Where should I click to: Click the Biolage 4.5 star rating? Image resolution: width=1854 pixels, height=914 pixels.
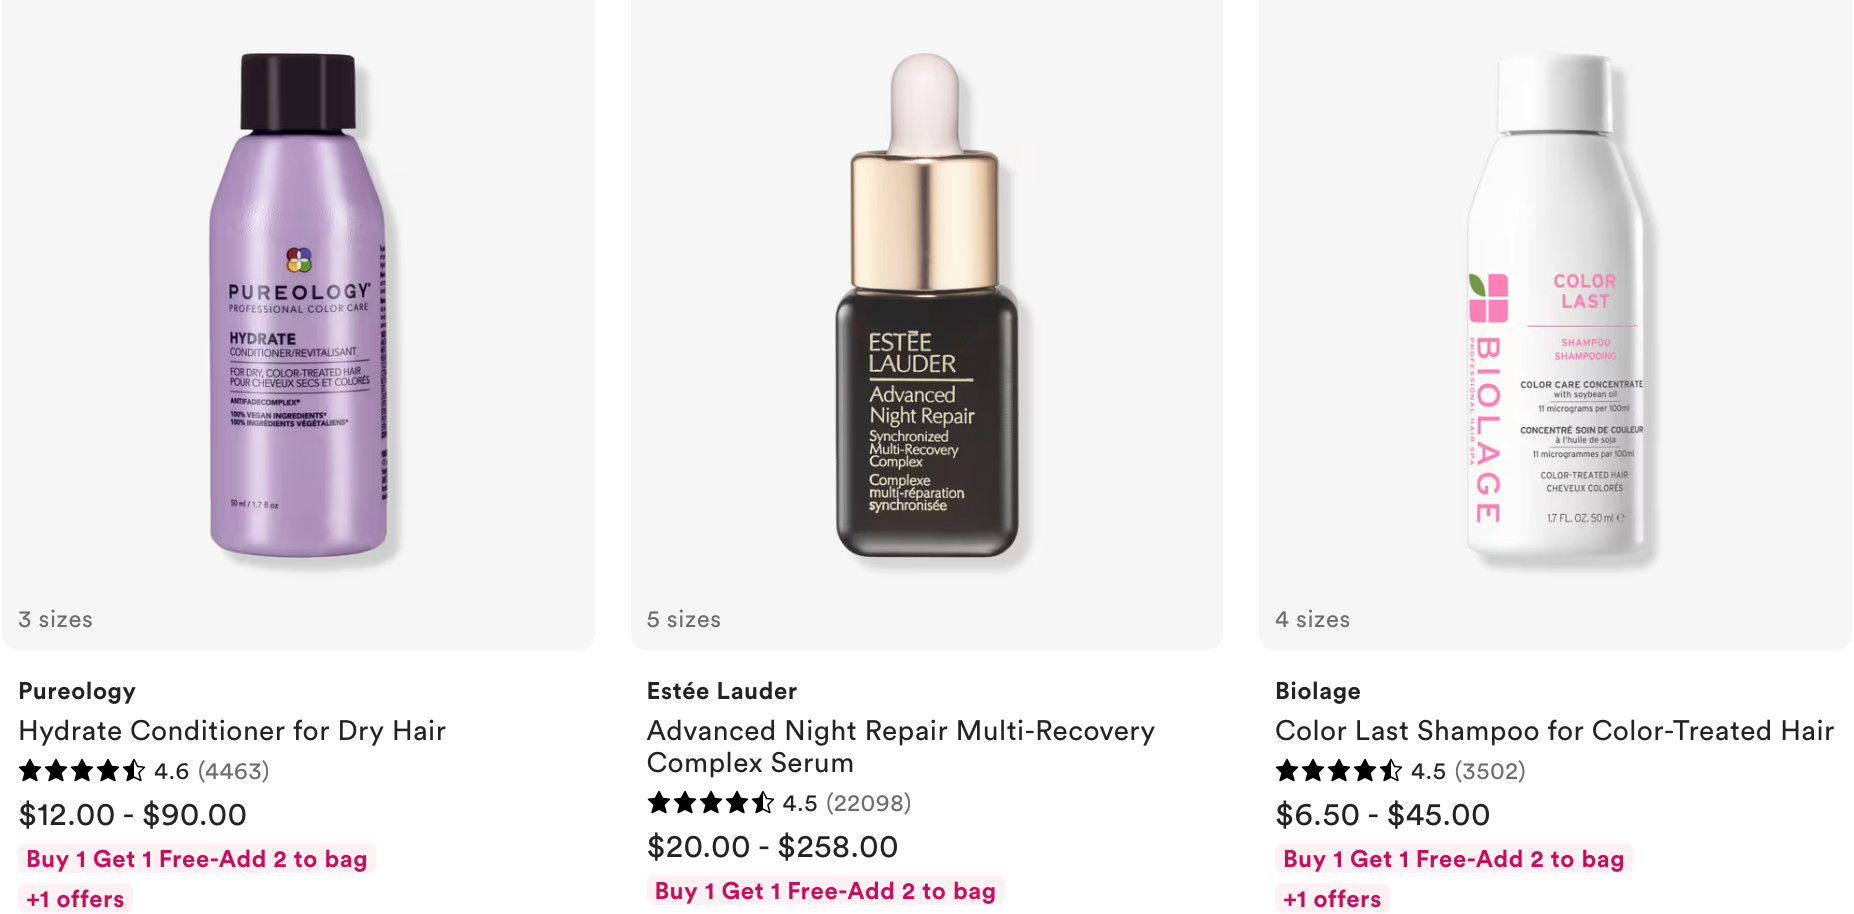(x=1400, y=771)
